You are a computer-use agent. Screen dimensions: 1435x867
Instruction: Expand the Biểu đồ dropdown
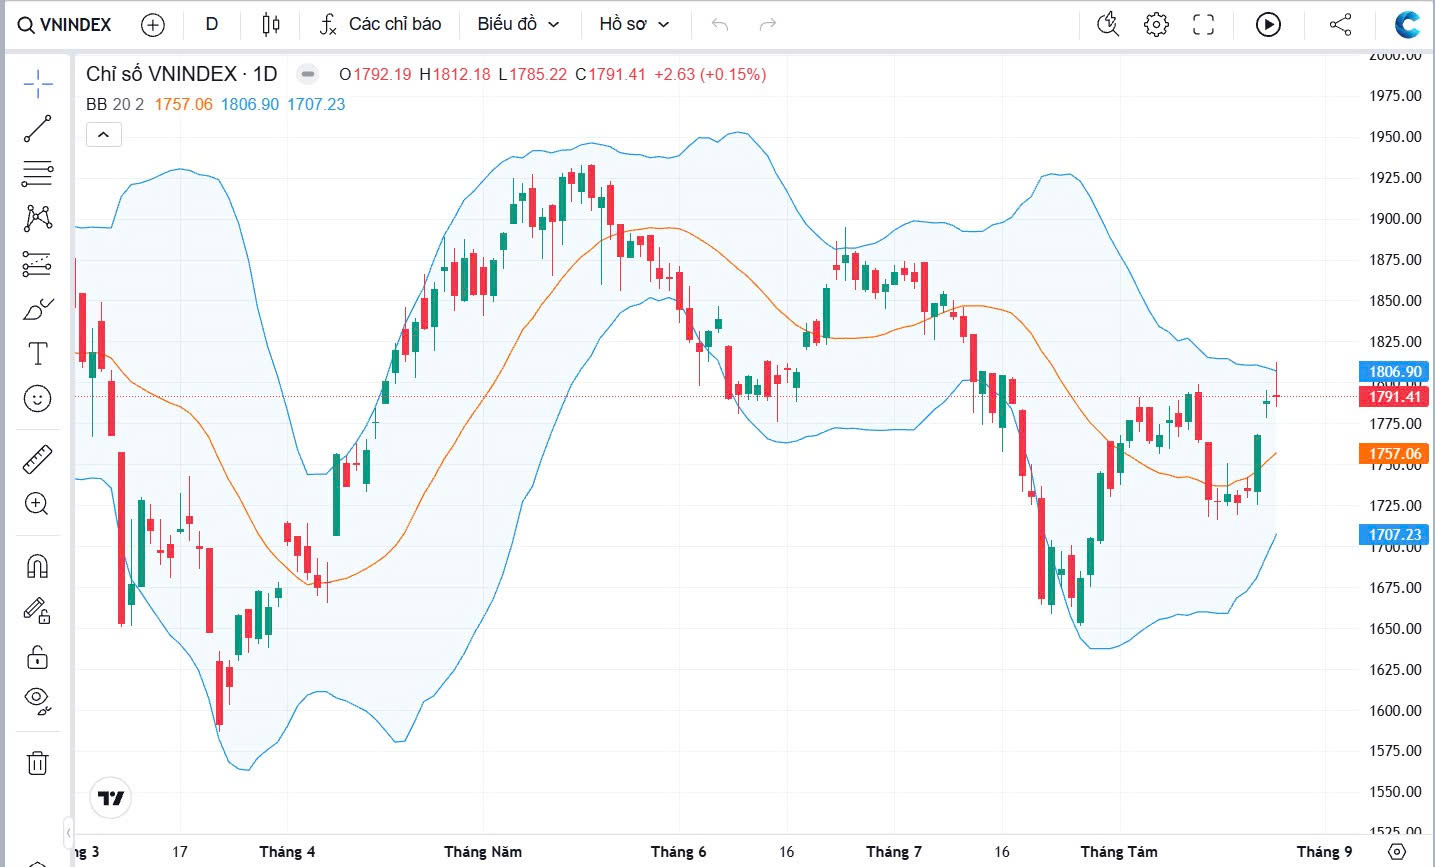[518, 24]
